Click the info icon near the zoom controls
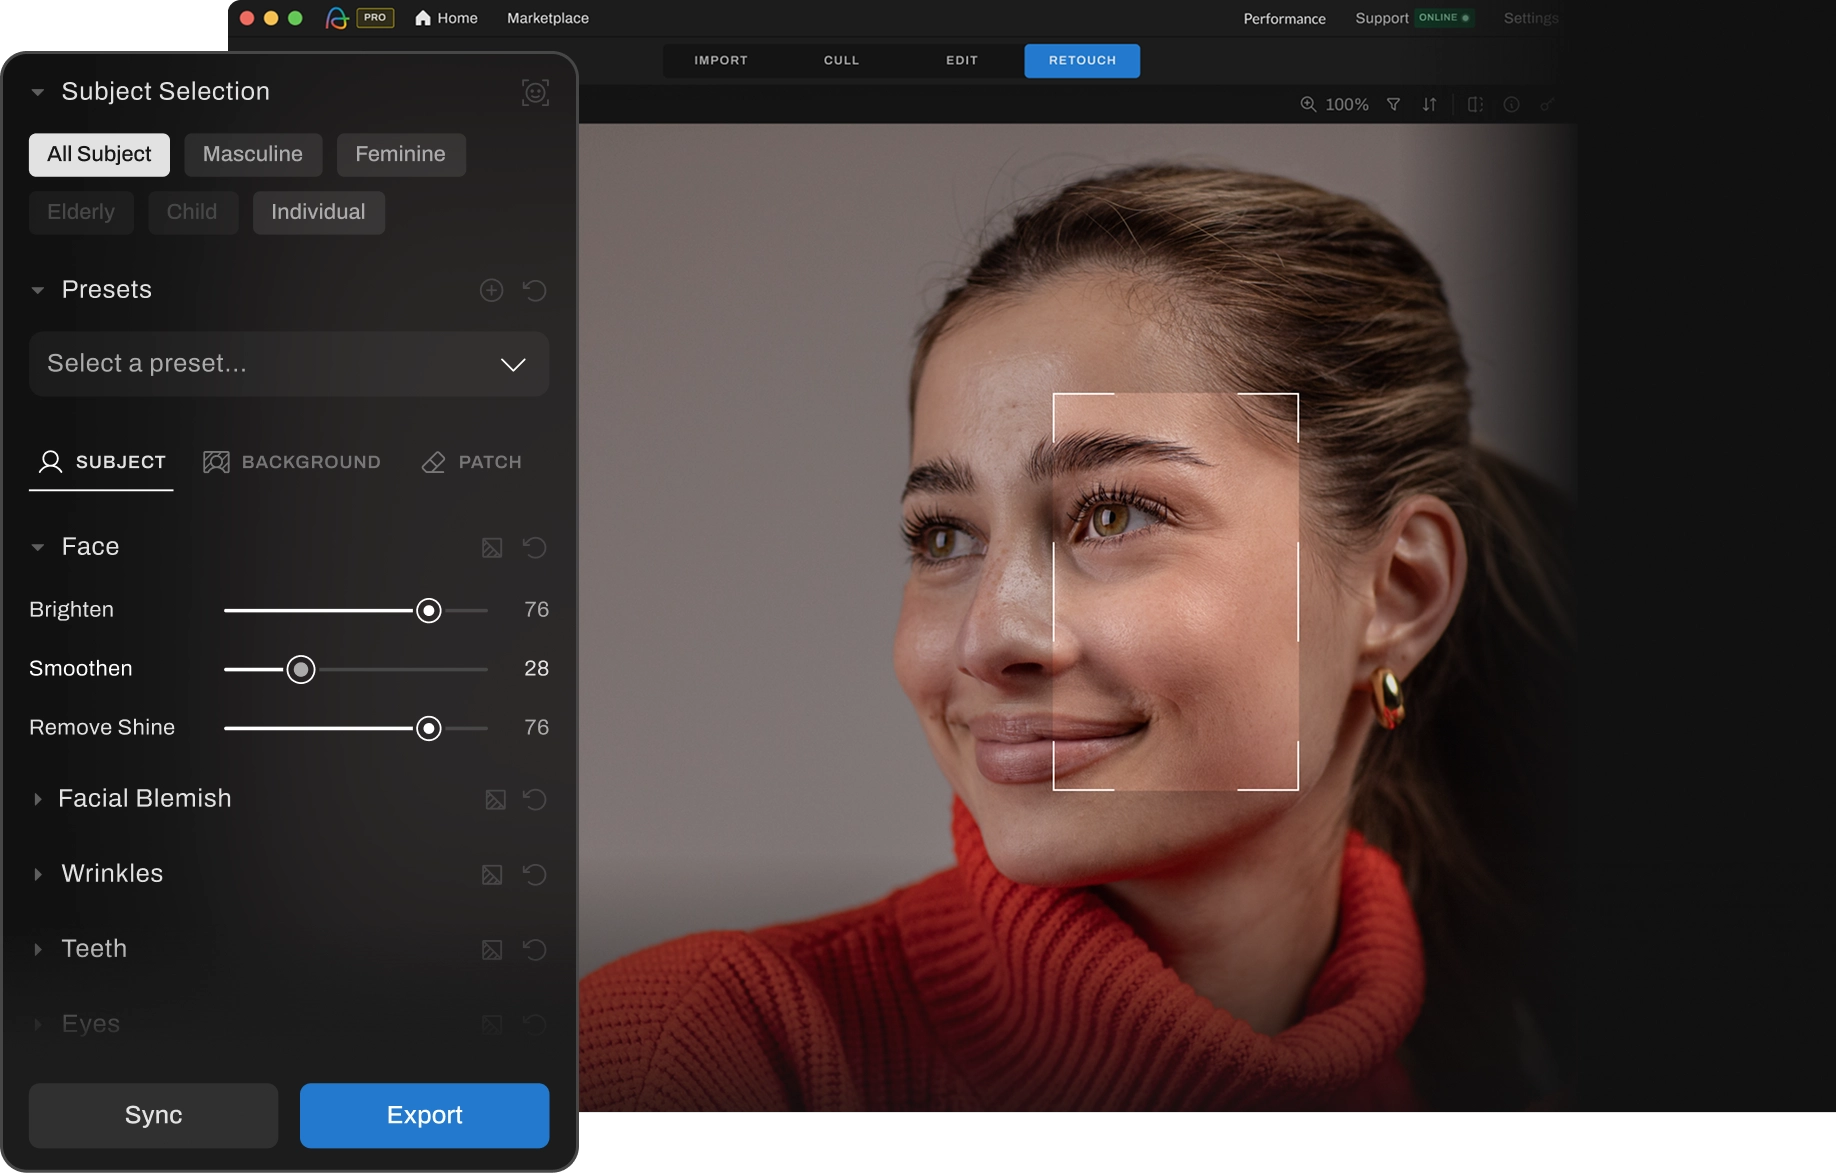1836x1173 pixels. click(1511, 104)
